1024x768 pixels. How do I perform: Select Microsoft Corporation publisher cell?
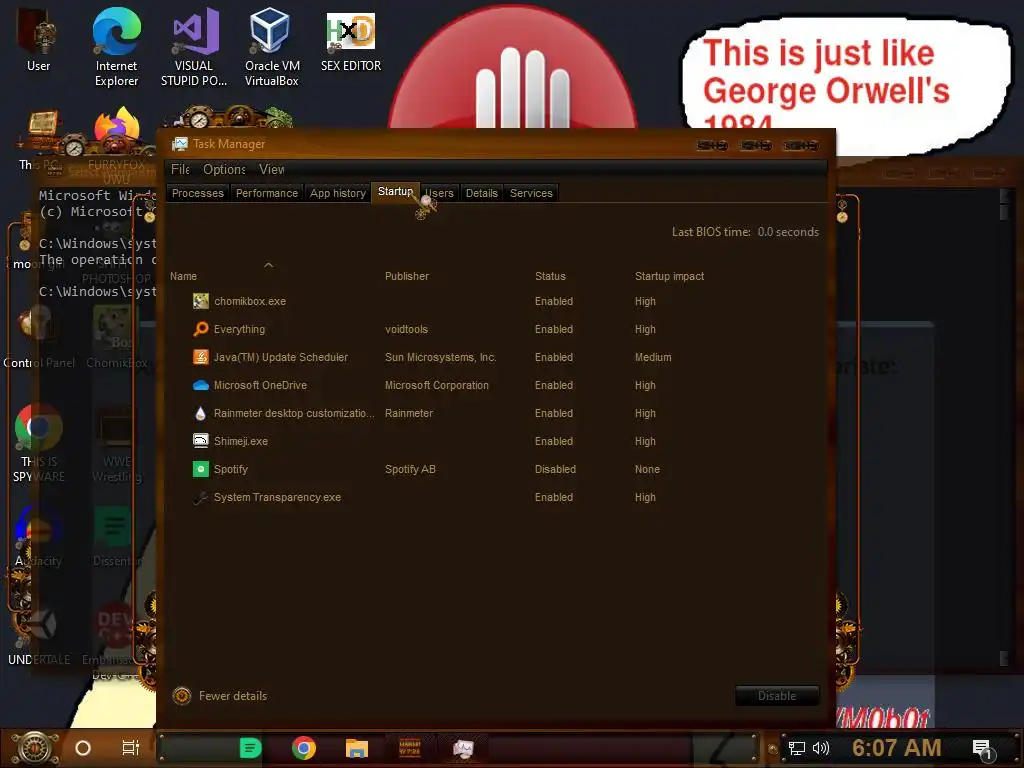coord(436,385)
